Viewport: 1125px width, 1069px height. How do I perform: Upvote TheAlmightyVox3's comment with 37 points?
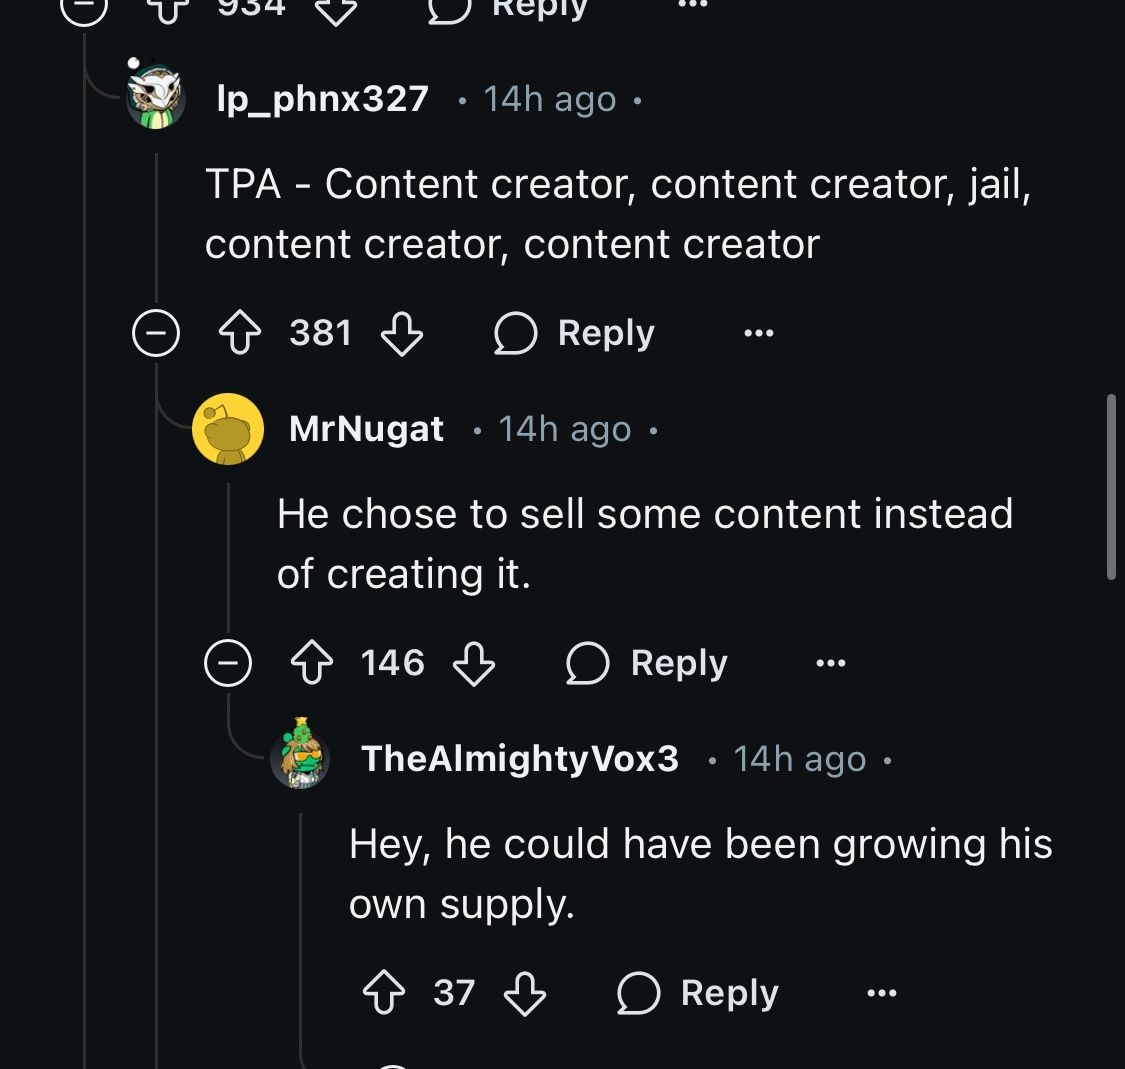coord(384,993)
